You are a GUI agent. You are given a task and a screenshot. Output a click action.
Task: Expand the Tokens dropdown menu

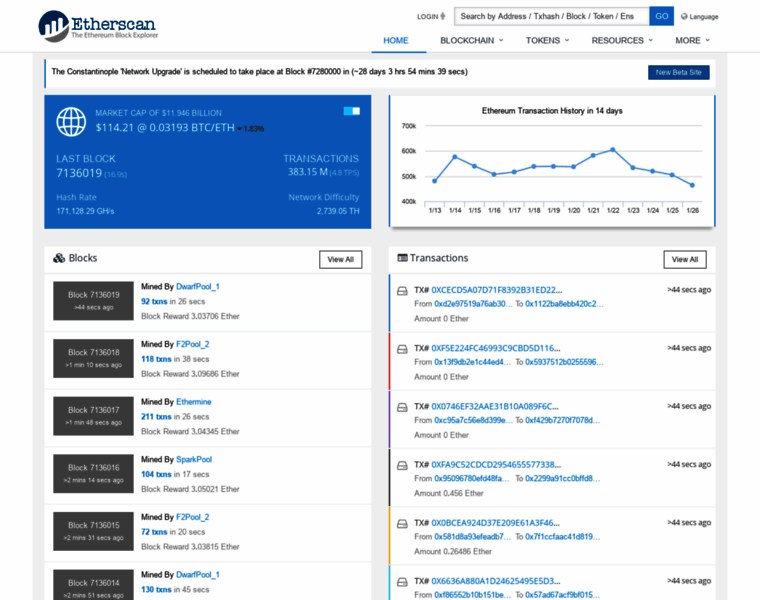point(547,40)
